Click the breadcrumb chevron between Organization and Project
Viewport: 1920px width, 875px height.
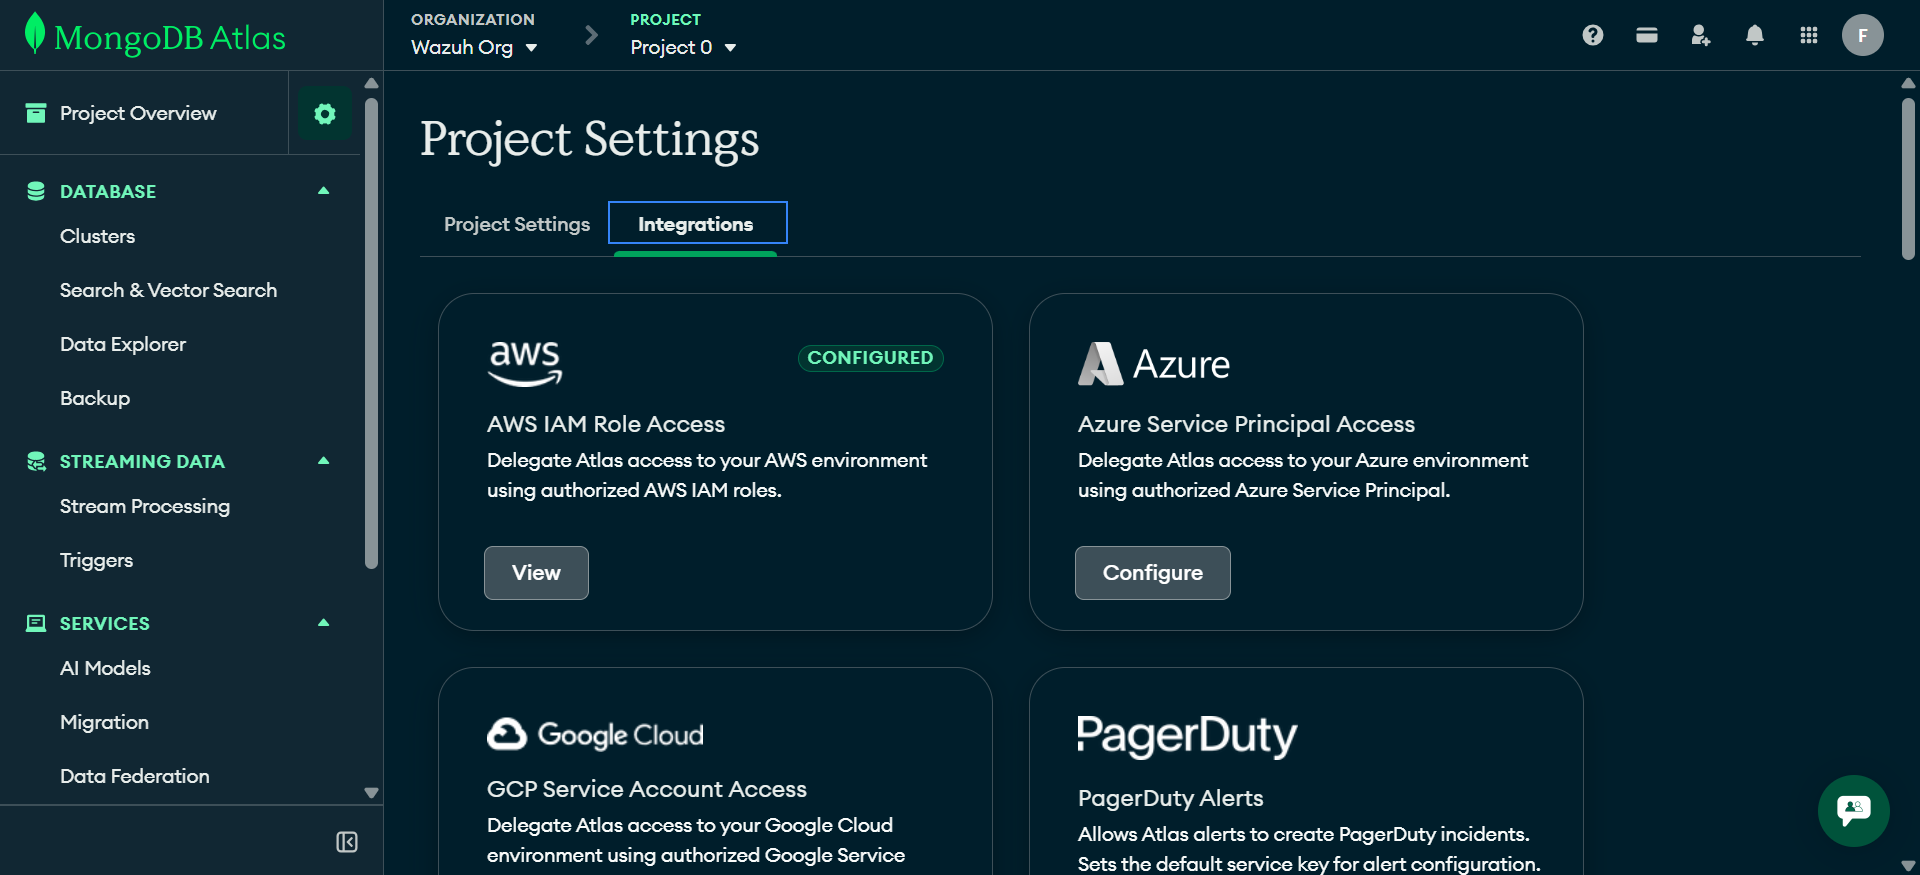[x=591, y=36]
